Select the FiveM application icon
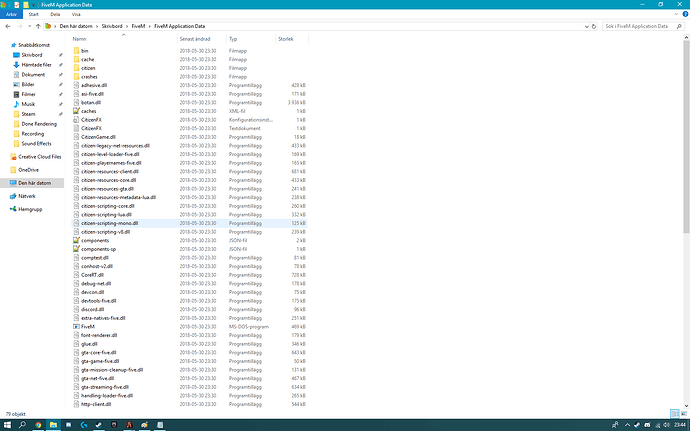This screenshot has width=690, height=431. tap(77, 327)
